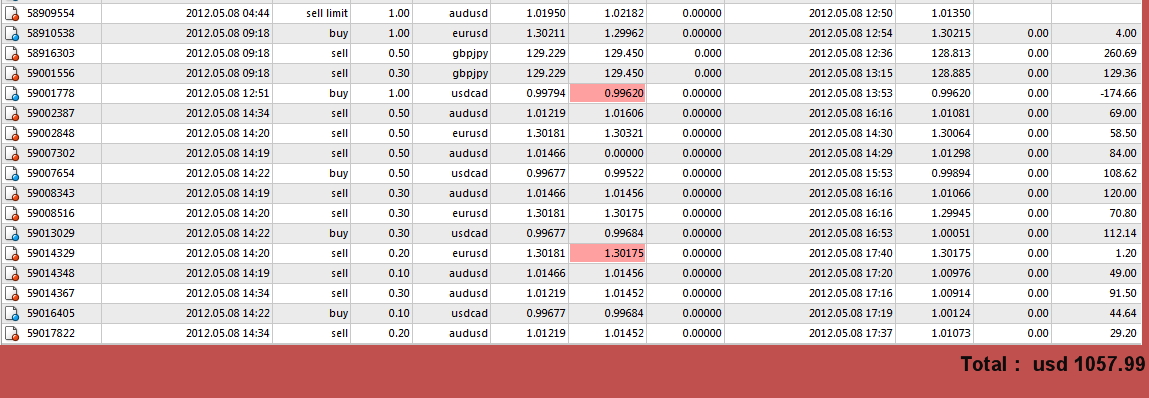Click close price 1.01350

point(951,13)
